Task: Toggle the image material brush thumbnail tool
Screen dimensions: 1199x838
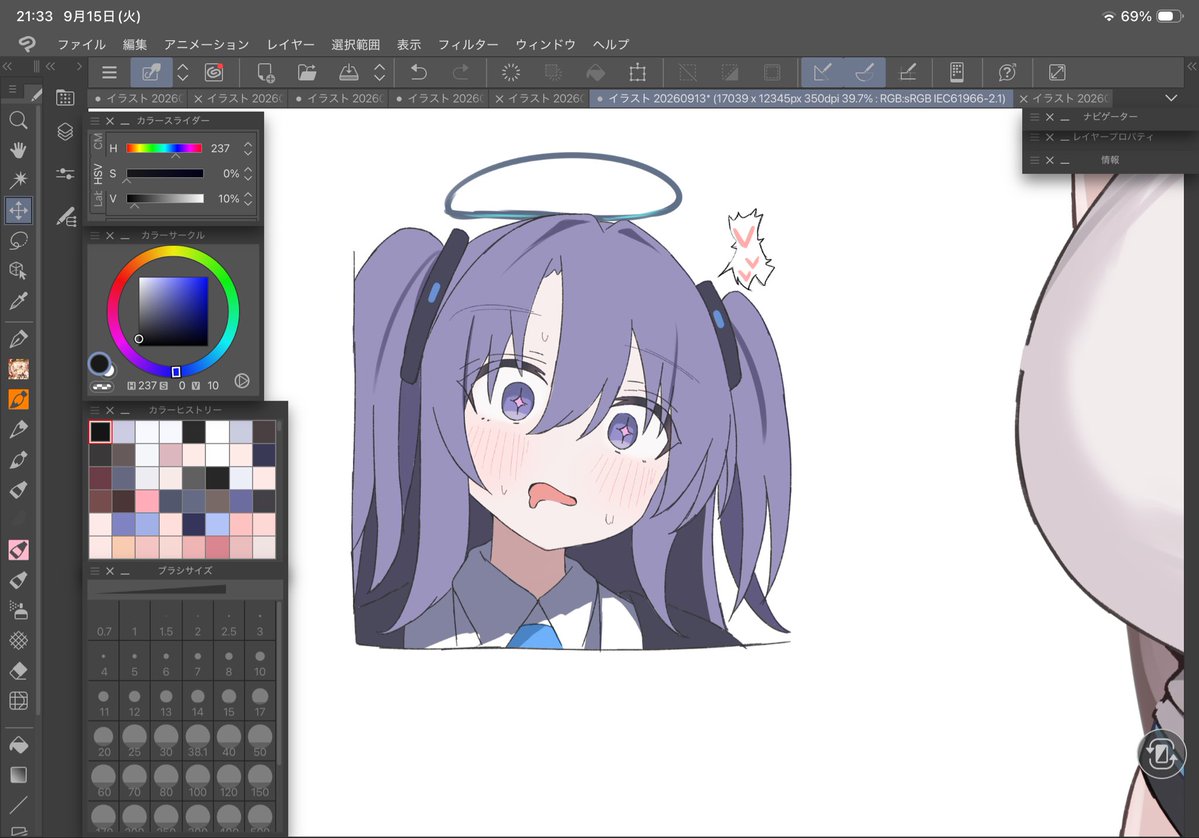Action: coord(18,369)
